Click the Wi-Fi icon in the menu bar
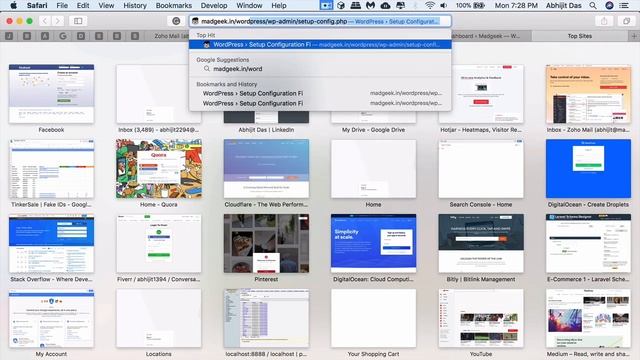 [429, 5]
